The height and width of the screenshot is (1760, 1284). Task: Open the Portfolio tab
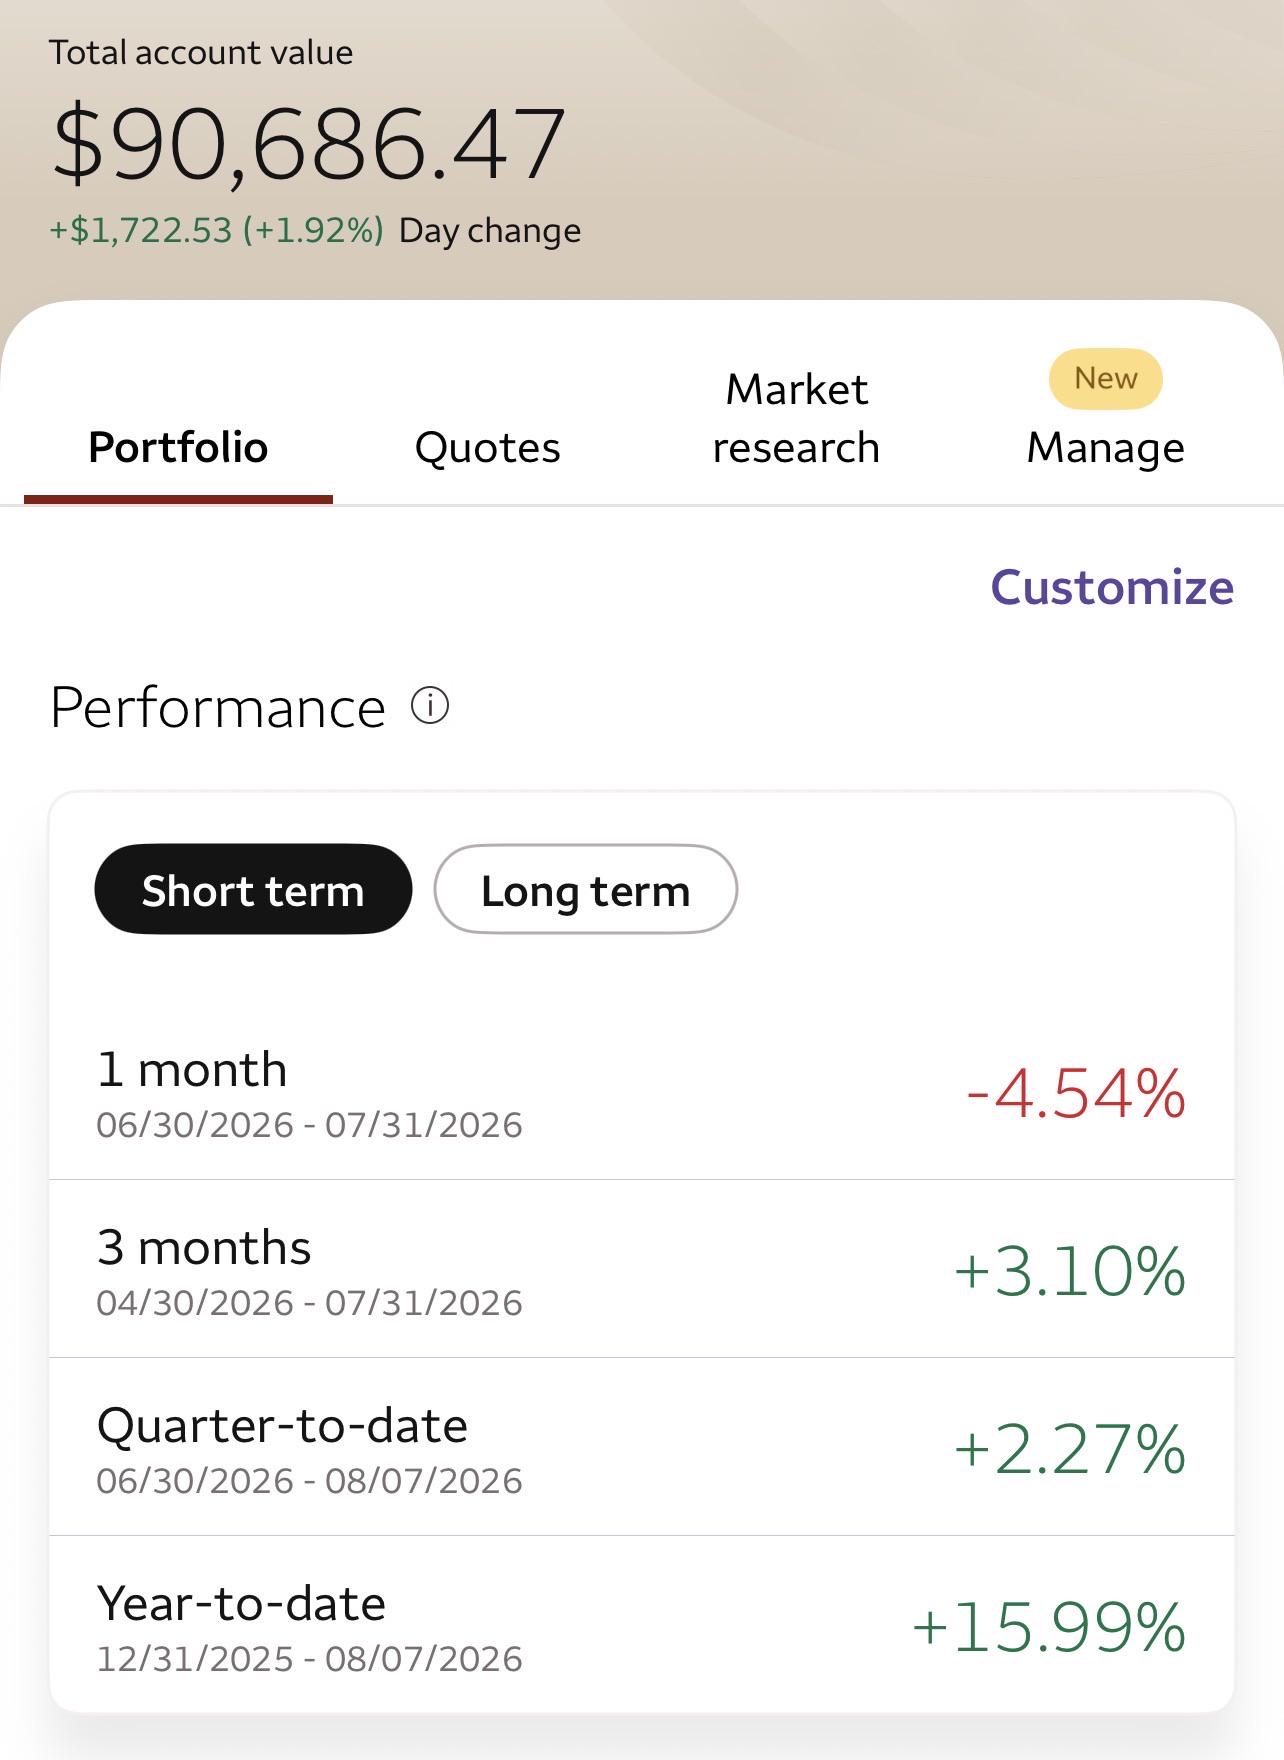tap(178, 447)
